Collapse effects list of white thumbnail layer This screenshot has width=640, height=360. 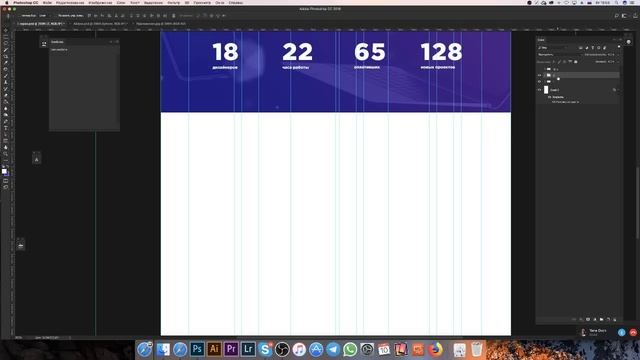[618, 90]
